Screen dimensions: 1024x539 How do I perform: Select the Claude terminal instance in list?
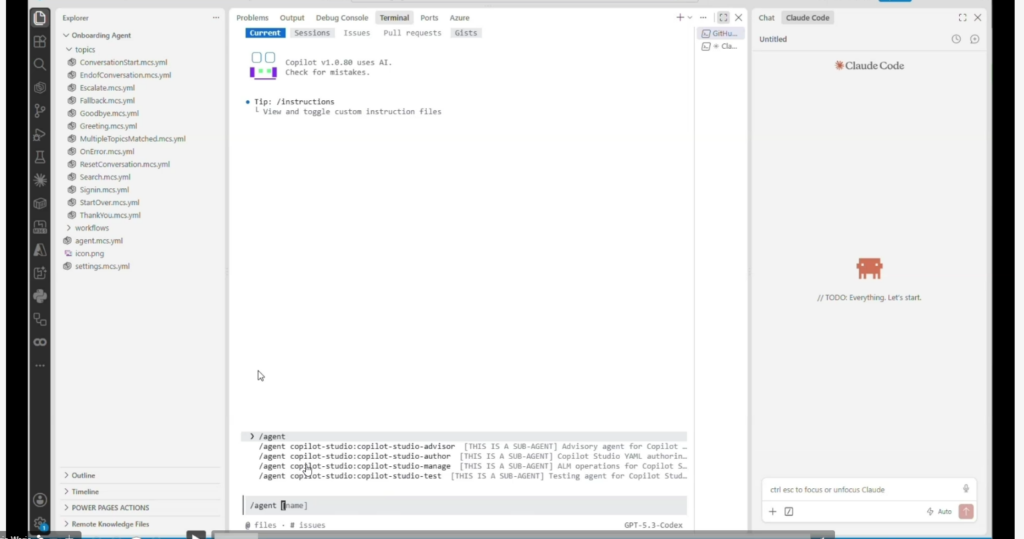click(720, 46)
